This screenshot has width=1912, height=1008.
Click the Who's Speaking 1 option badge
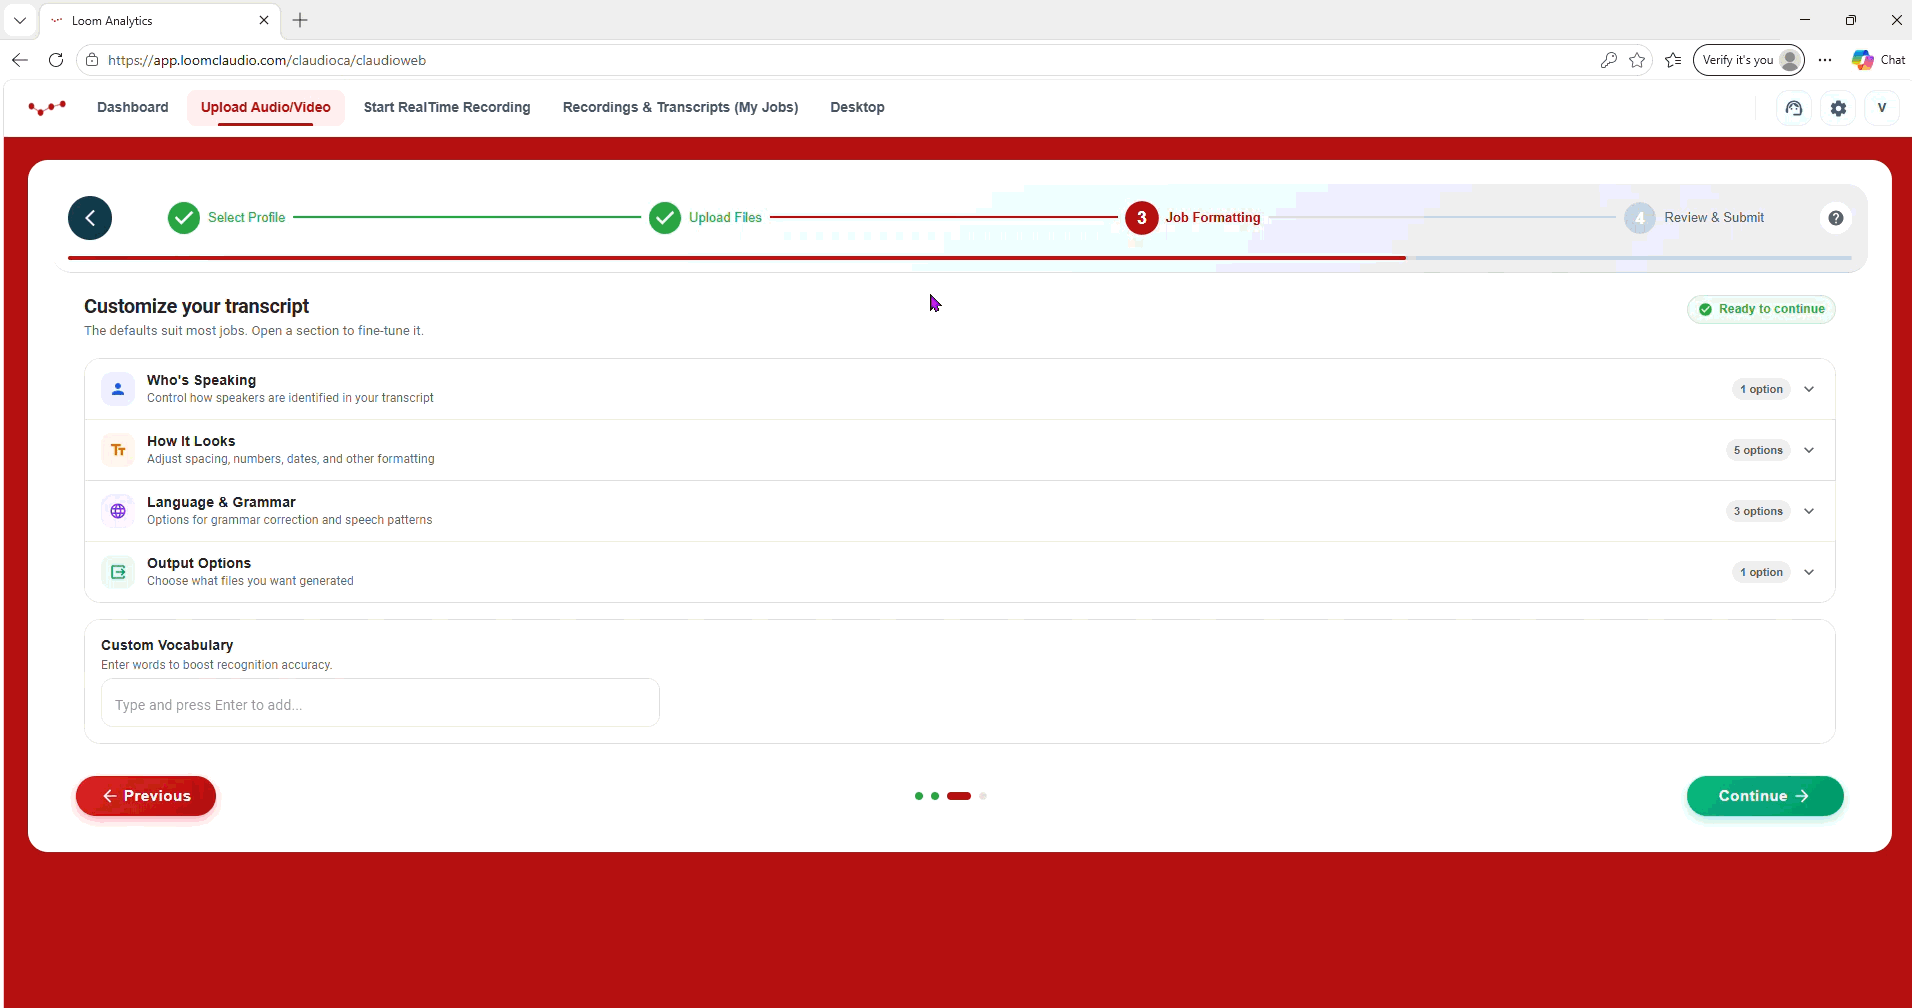1761,389
